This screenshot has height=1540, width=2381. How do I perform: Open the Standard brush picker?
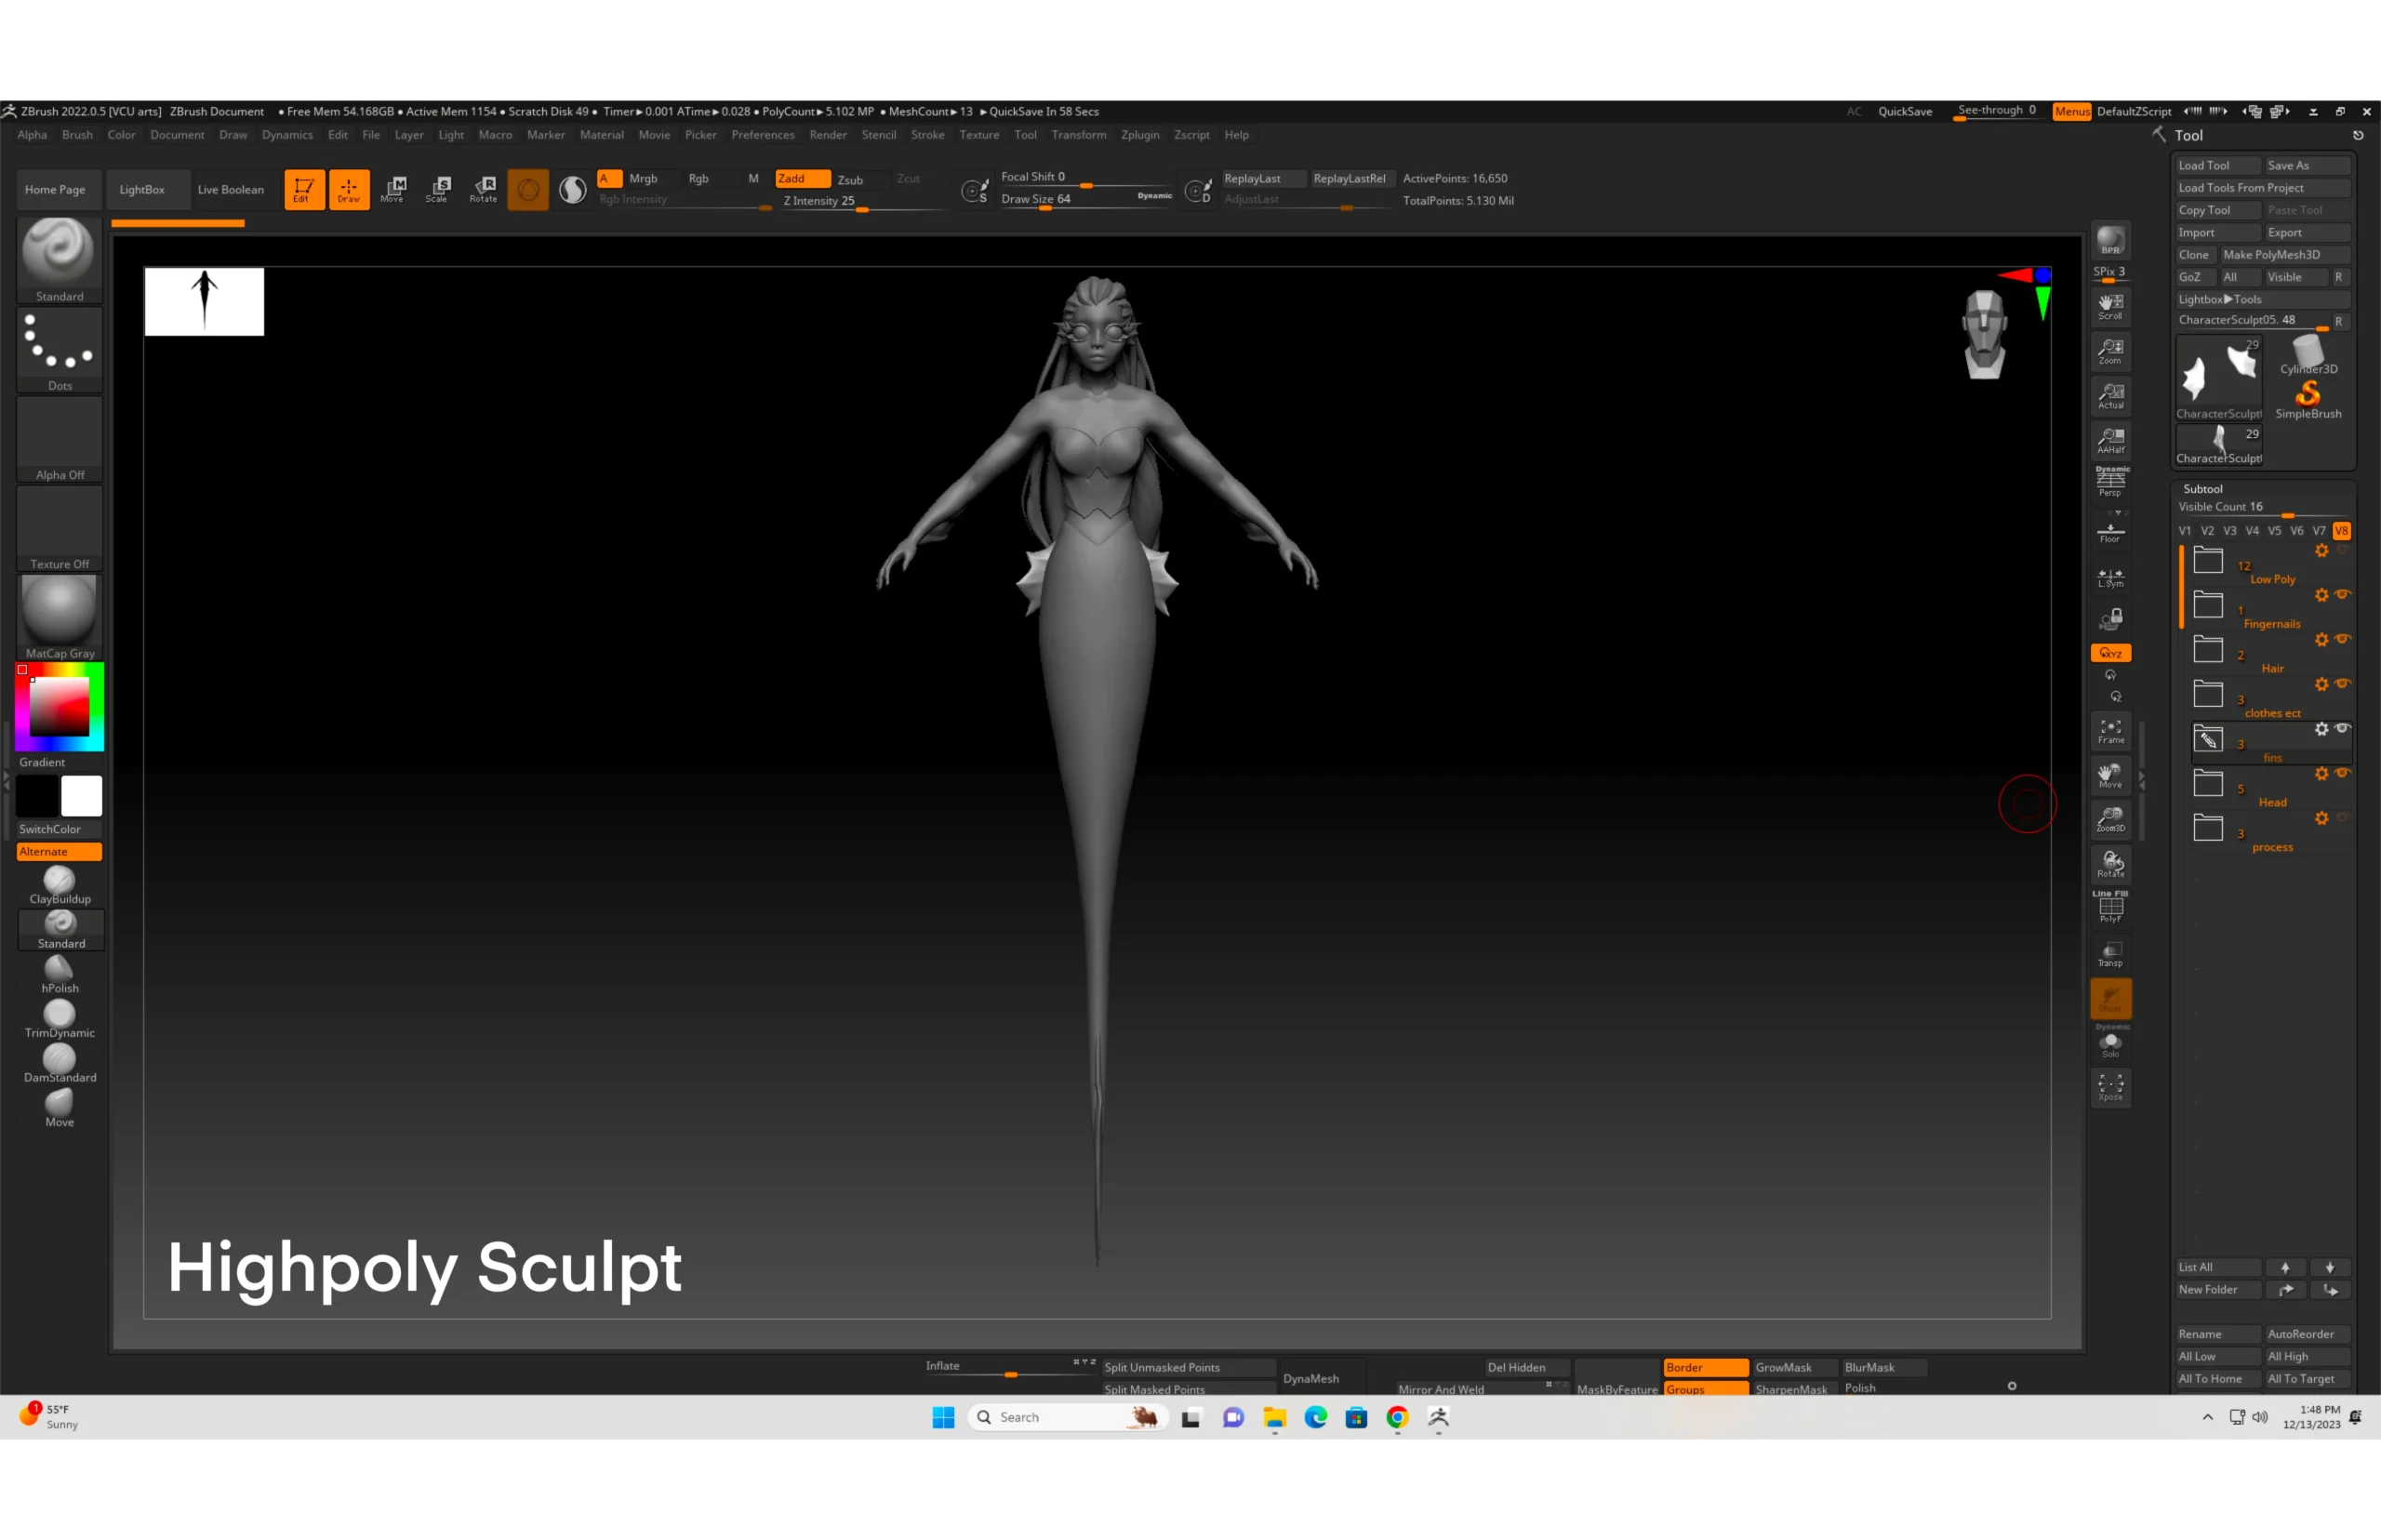pos(60,260)
